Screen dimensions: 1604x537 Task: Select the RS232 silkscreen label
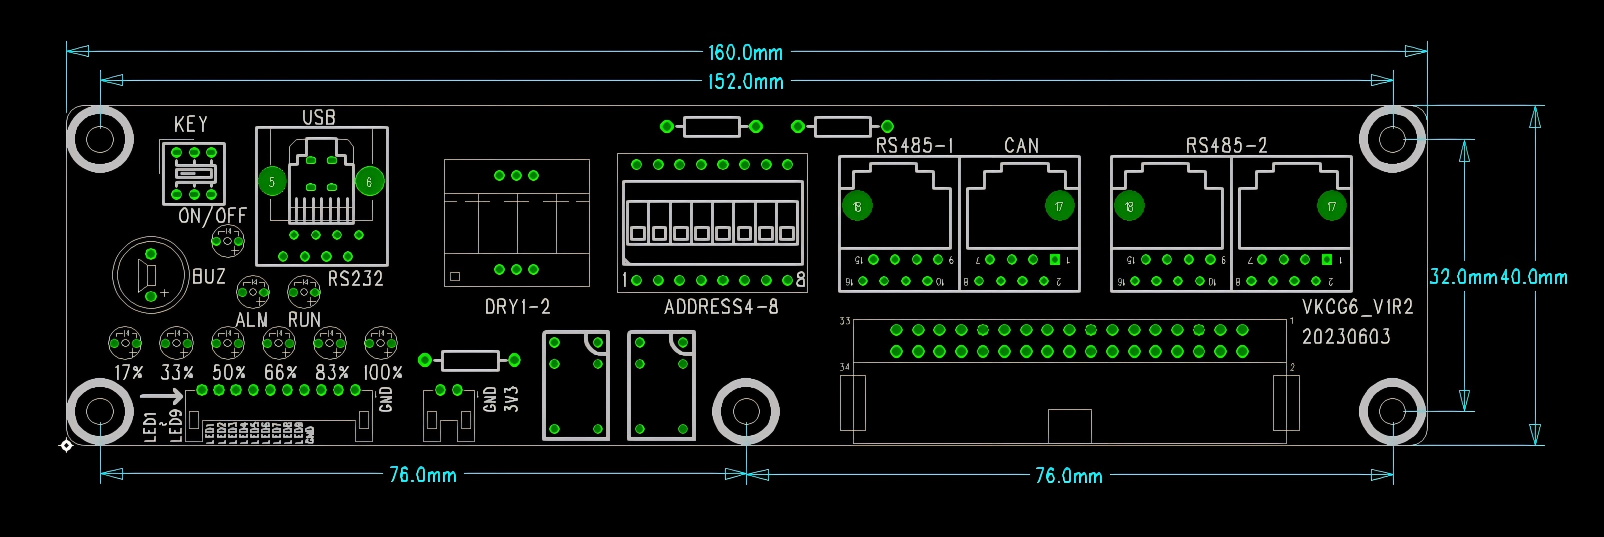[355, 279]
